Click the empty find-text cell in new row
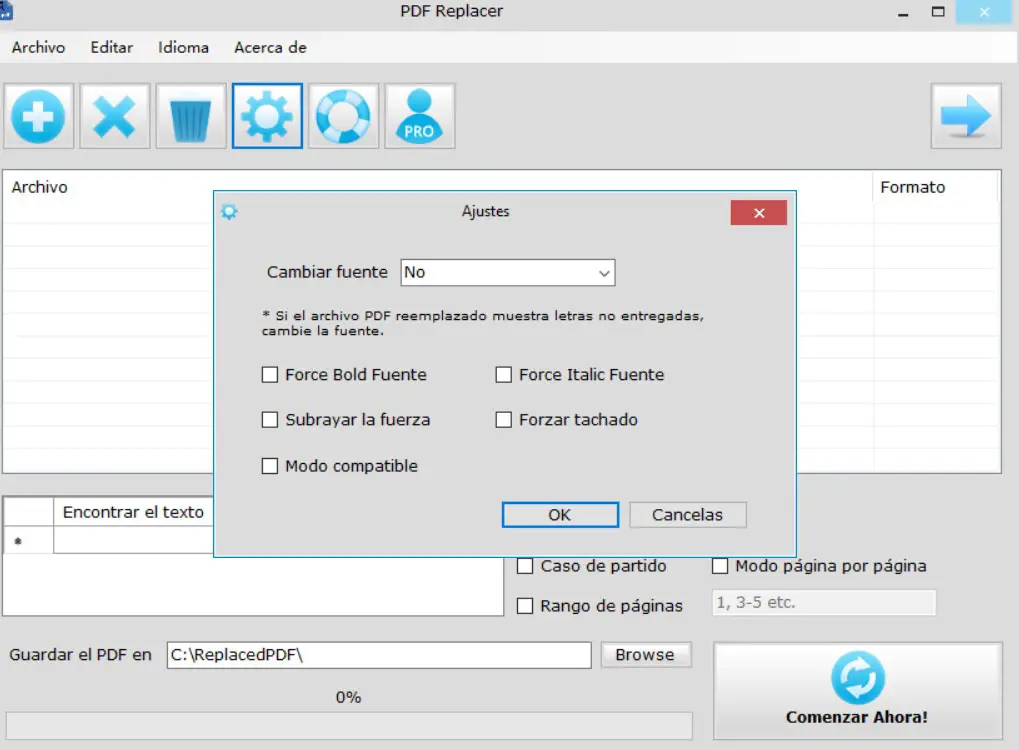 click(x=134, y=540)
